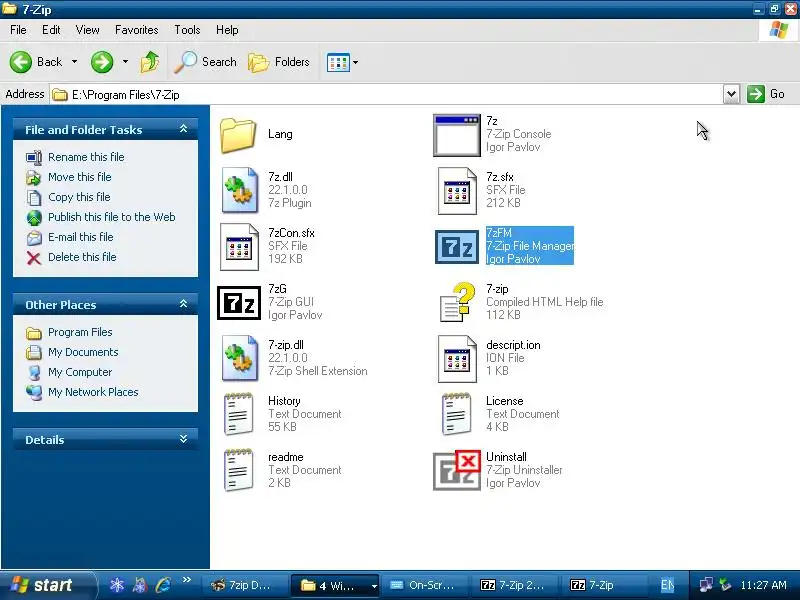Expand the Address bar dropdown
Image resolution: width=800 pixels, height=600 pixels.
pyautogui.click(x=731, y=94)
